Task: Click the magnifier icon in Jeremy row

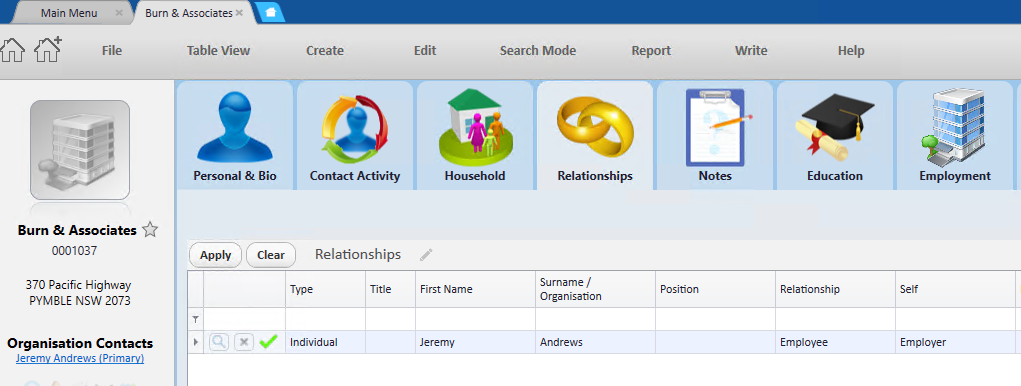Action: pos(219,342)
